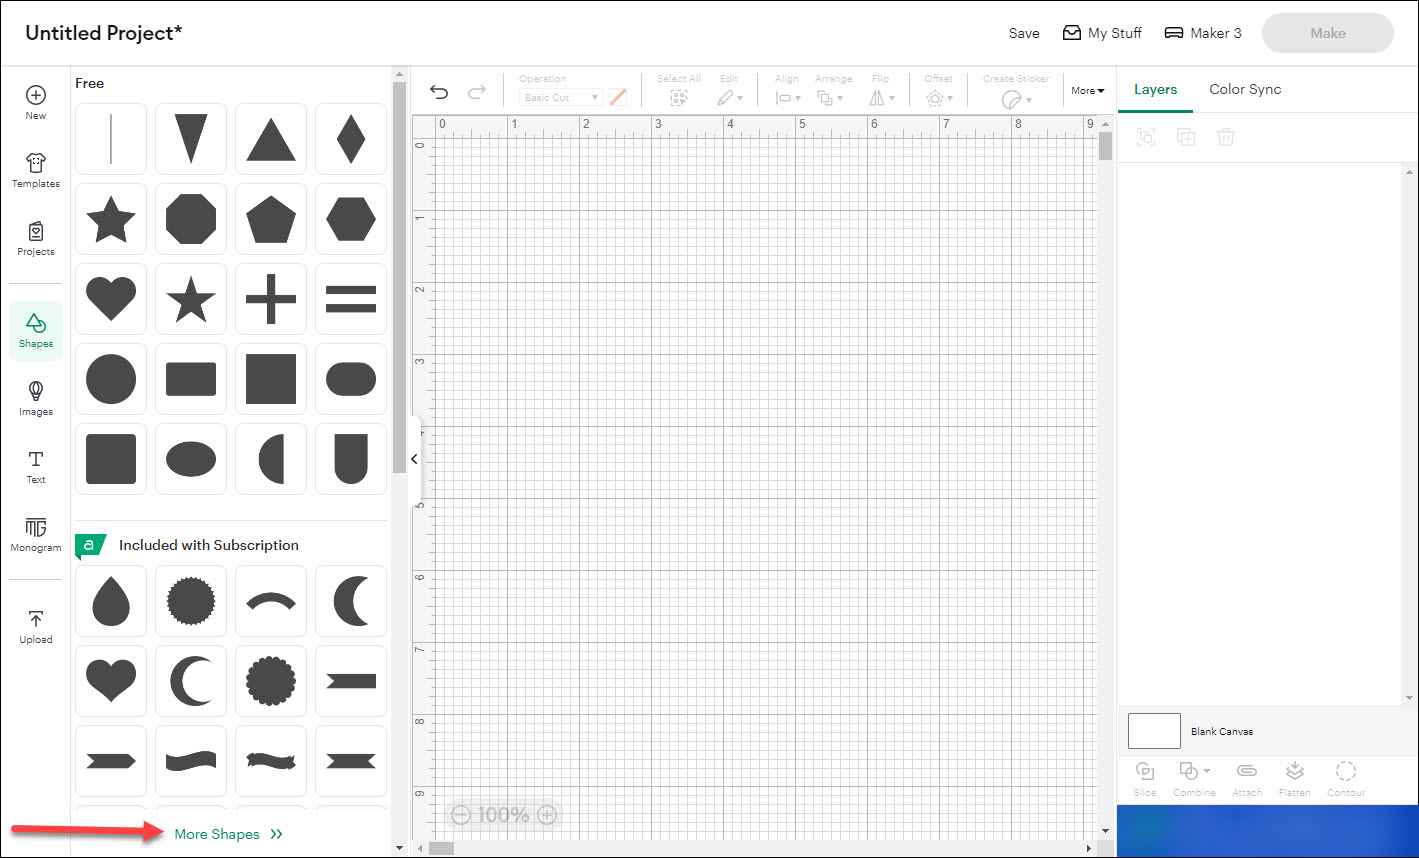Open the Templates panel
This screenshot has width=1419, height=858.
pyautogui.click(x=35, y=169)
